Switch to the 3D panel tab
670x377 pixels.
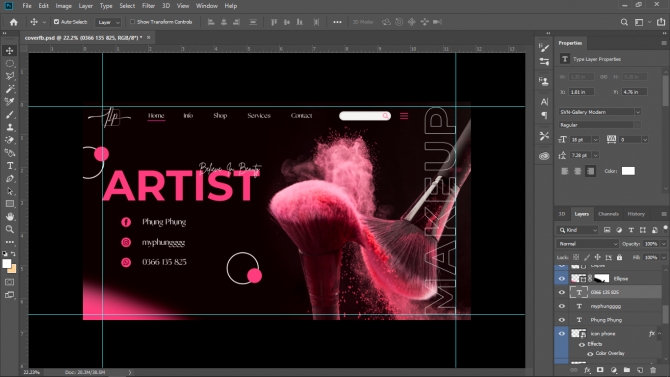tap(561, 214)
